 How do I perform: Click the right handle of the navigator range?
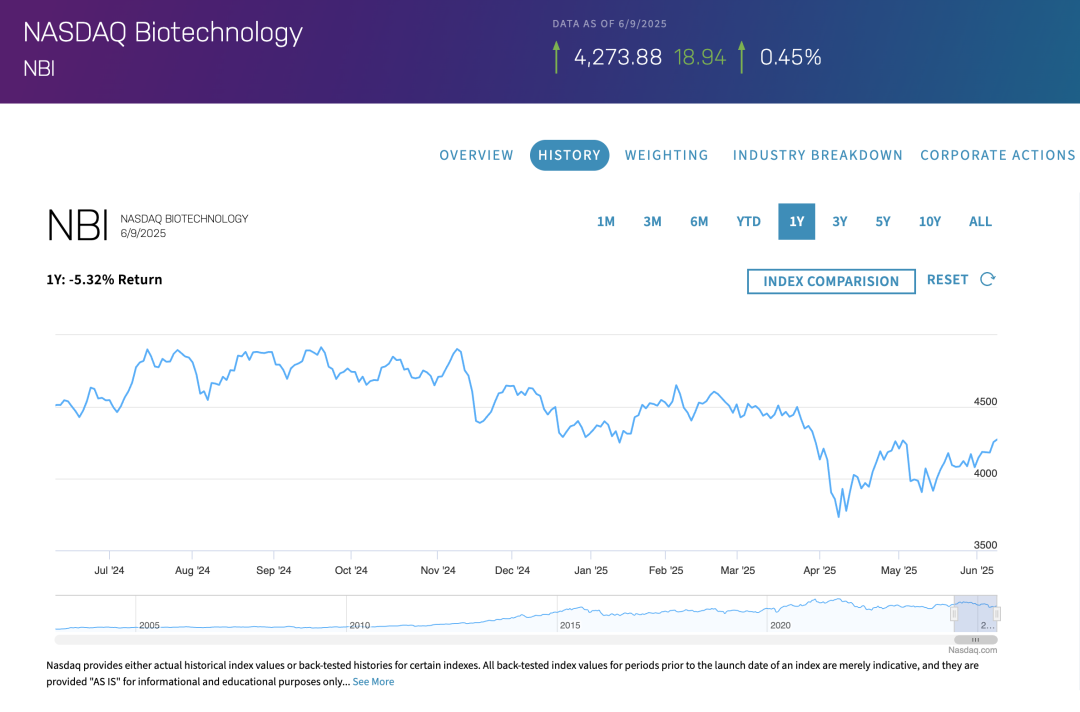997,614
